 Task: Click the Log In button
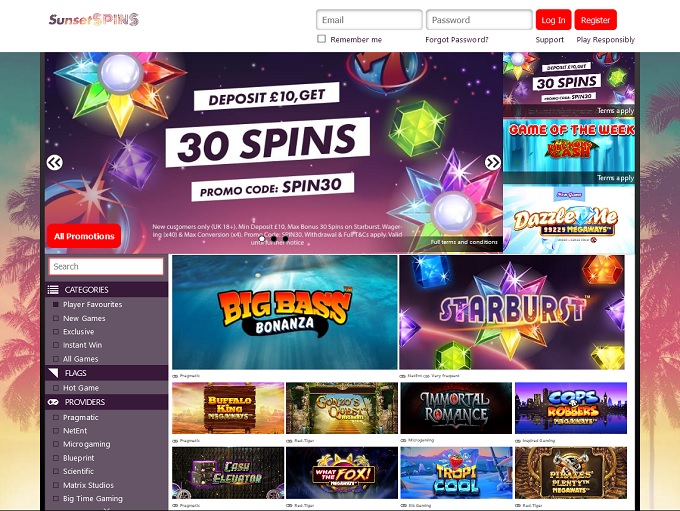point(553,20)
